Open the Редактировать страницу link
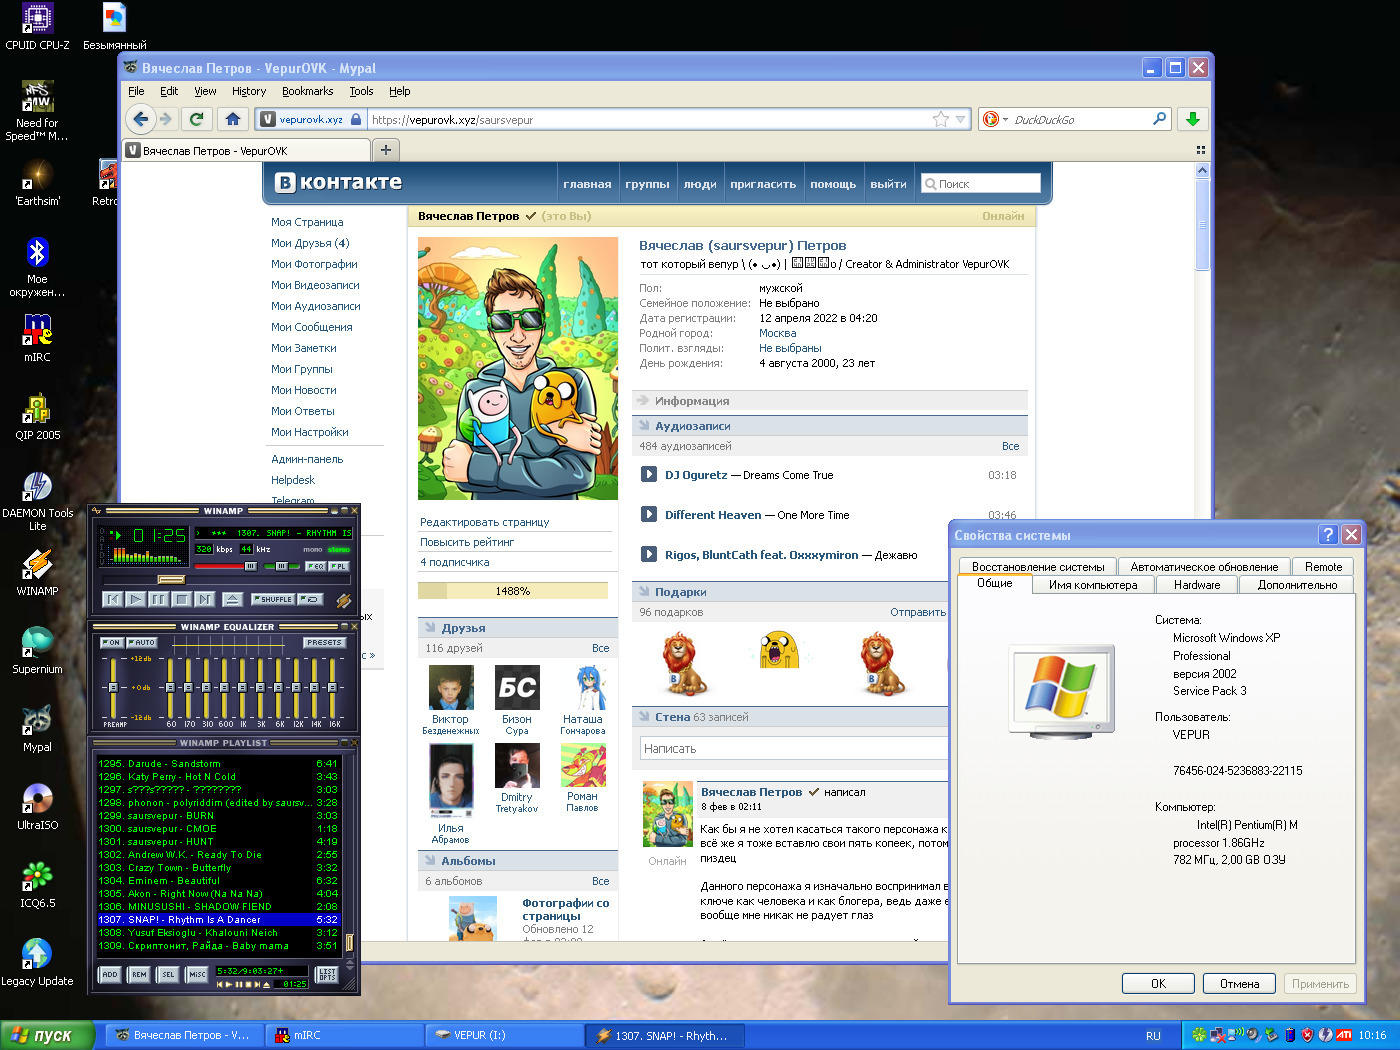 click(485, 522)
